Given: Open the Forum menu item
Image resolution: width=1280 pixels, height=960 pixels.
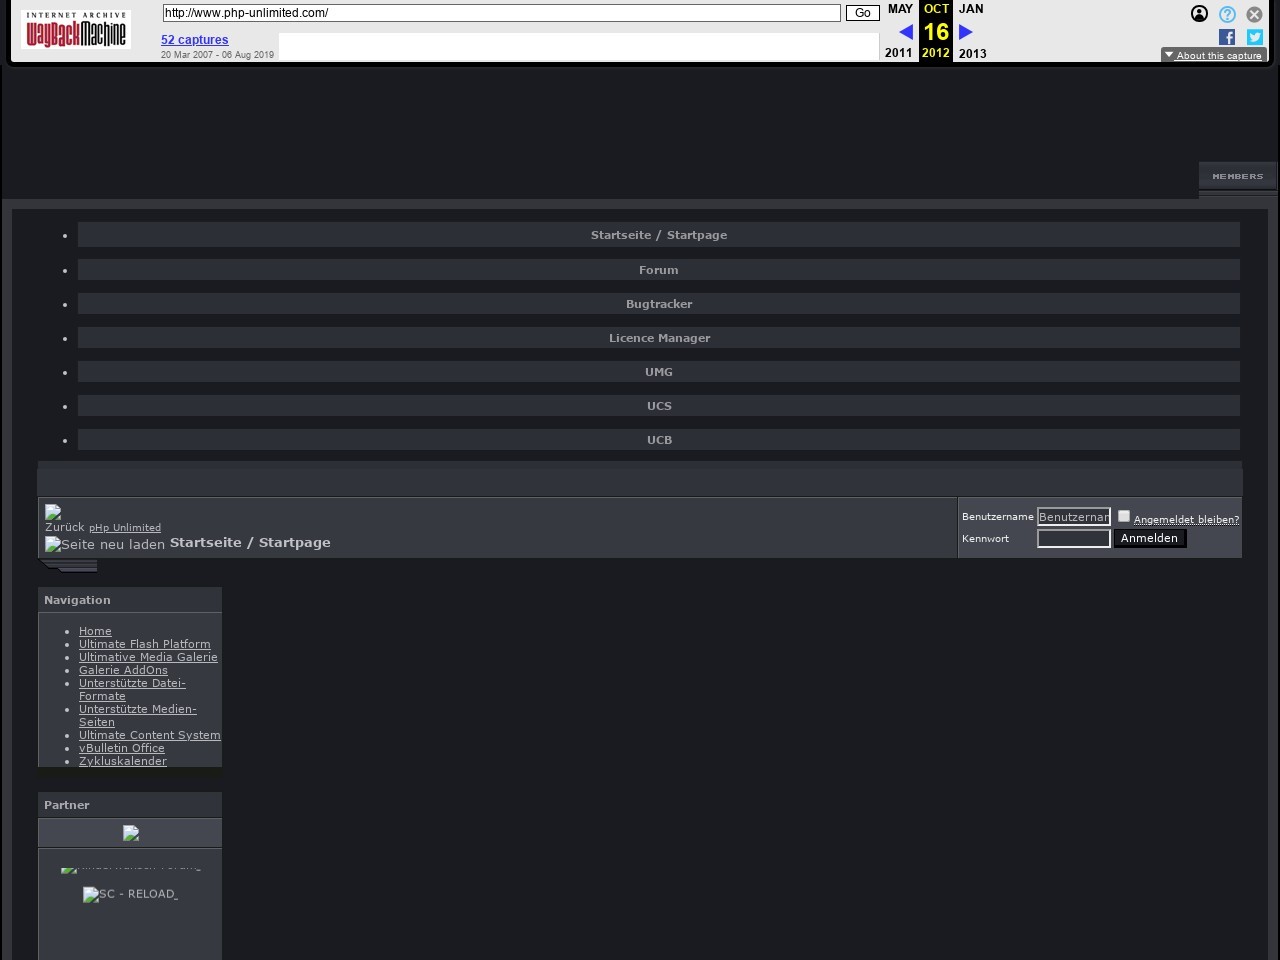Looking at the screenshot, I should pos(658,270).
